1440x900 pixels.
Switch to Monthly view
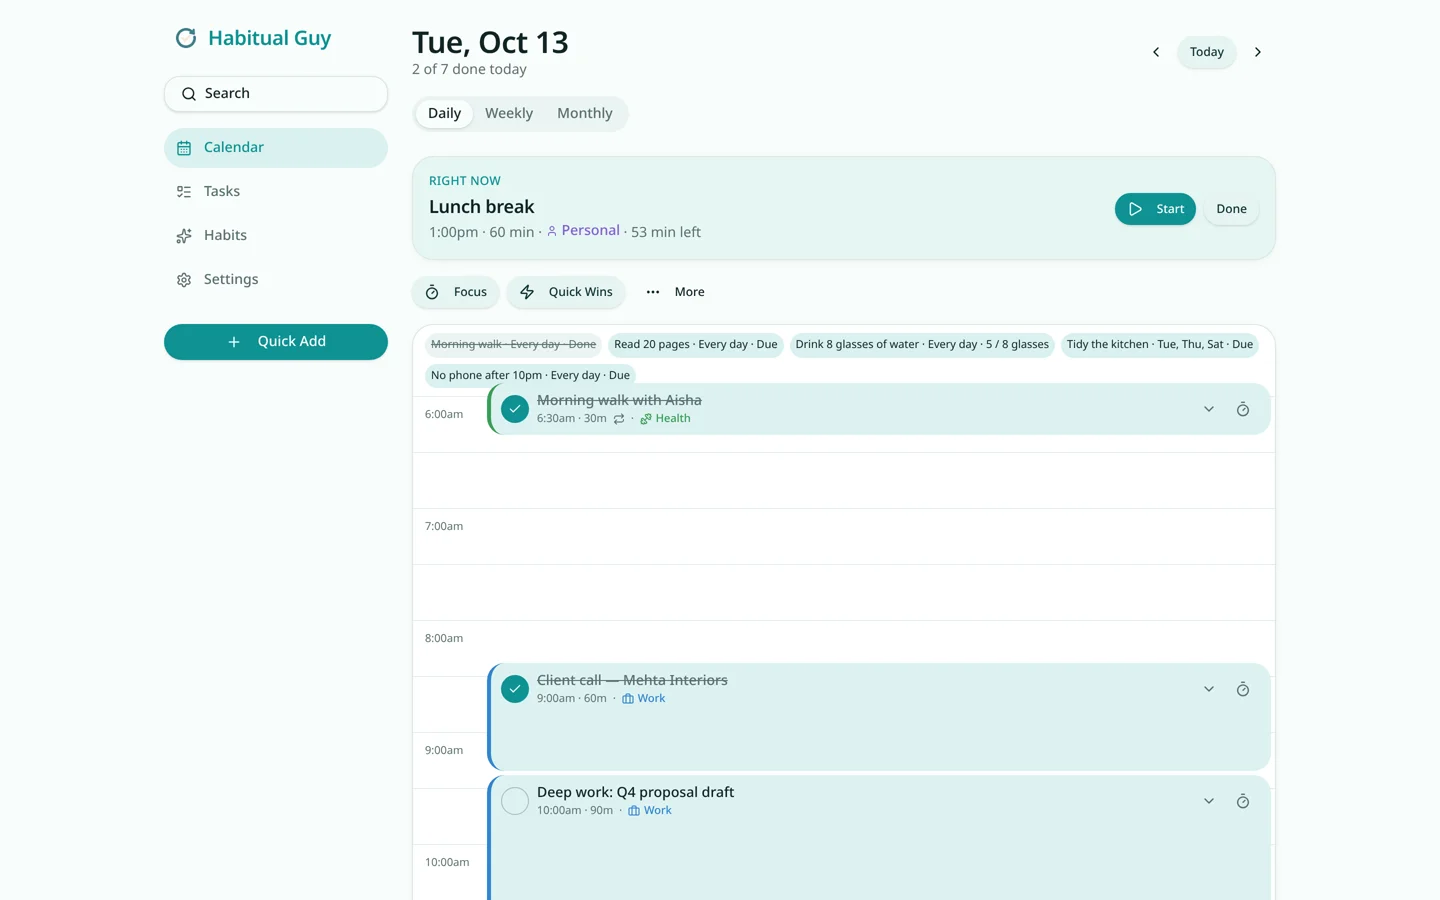click(x=585, y=114)
